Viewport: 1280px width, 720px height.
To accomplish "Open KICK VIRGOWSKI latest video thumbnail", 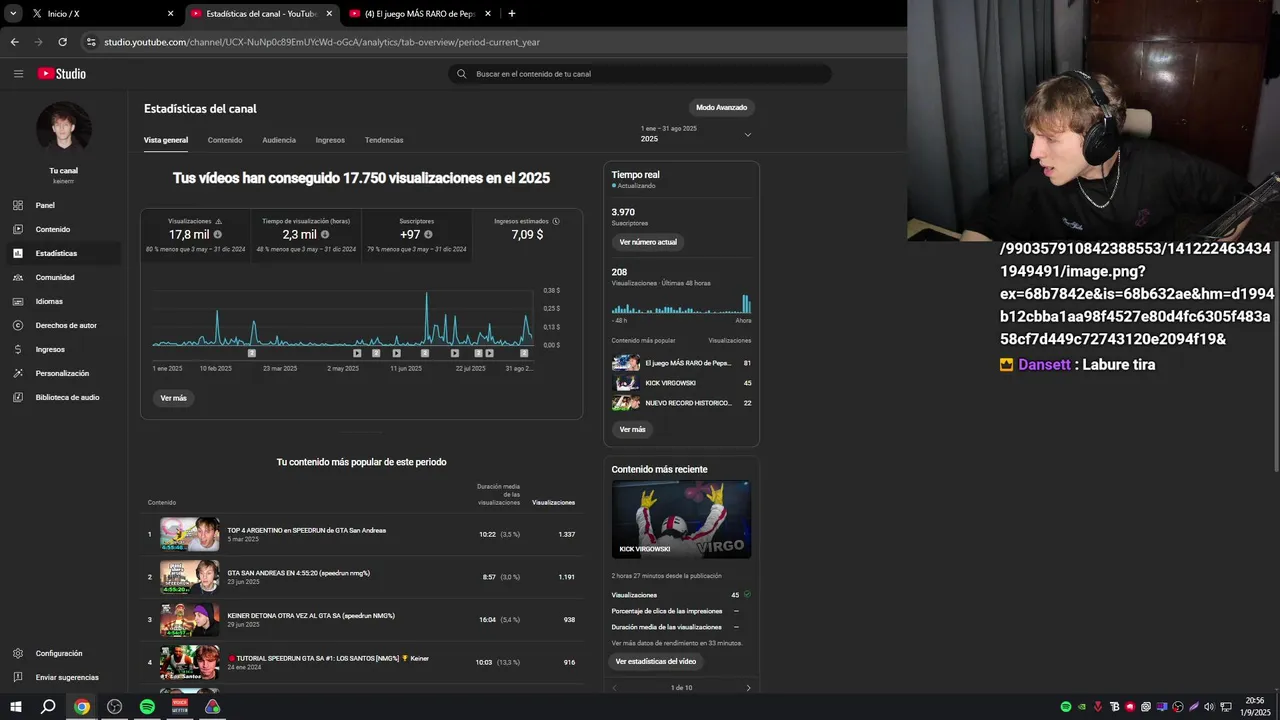I will (x=681, y=519).
